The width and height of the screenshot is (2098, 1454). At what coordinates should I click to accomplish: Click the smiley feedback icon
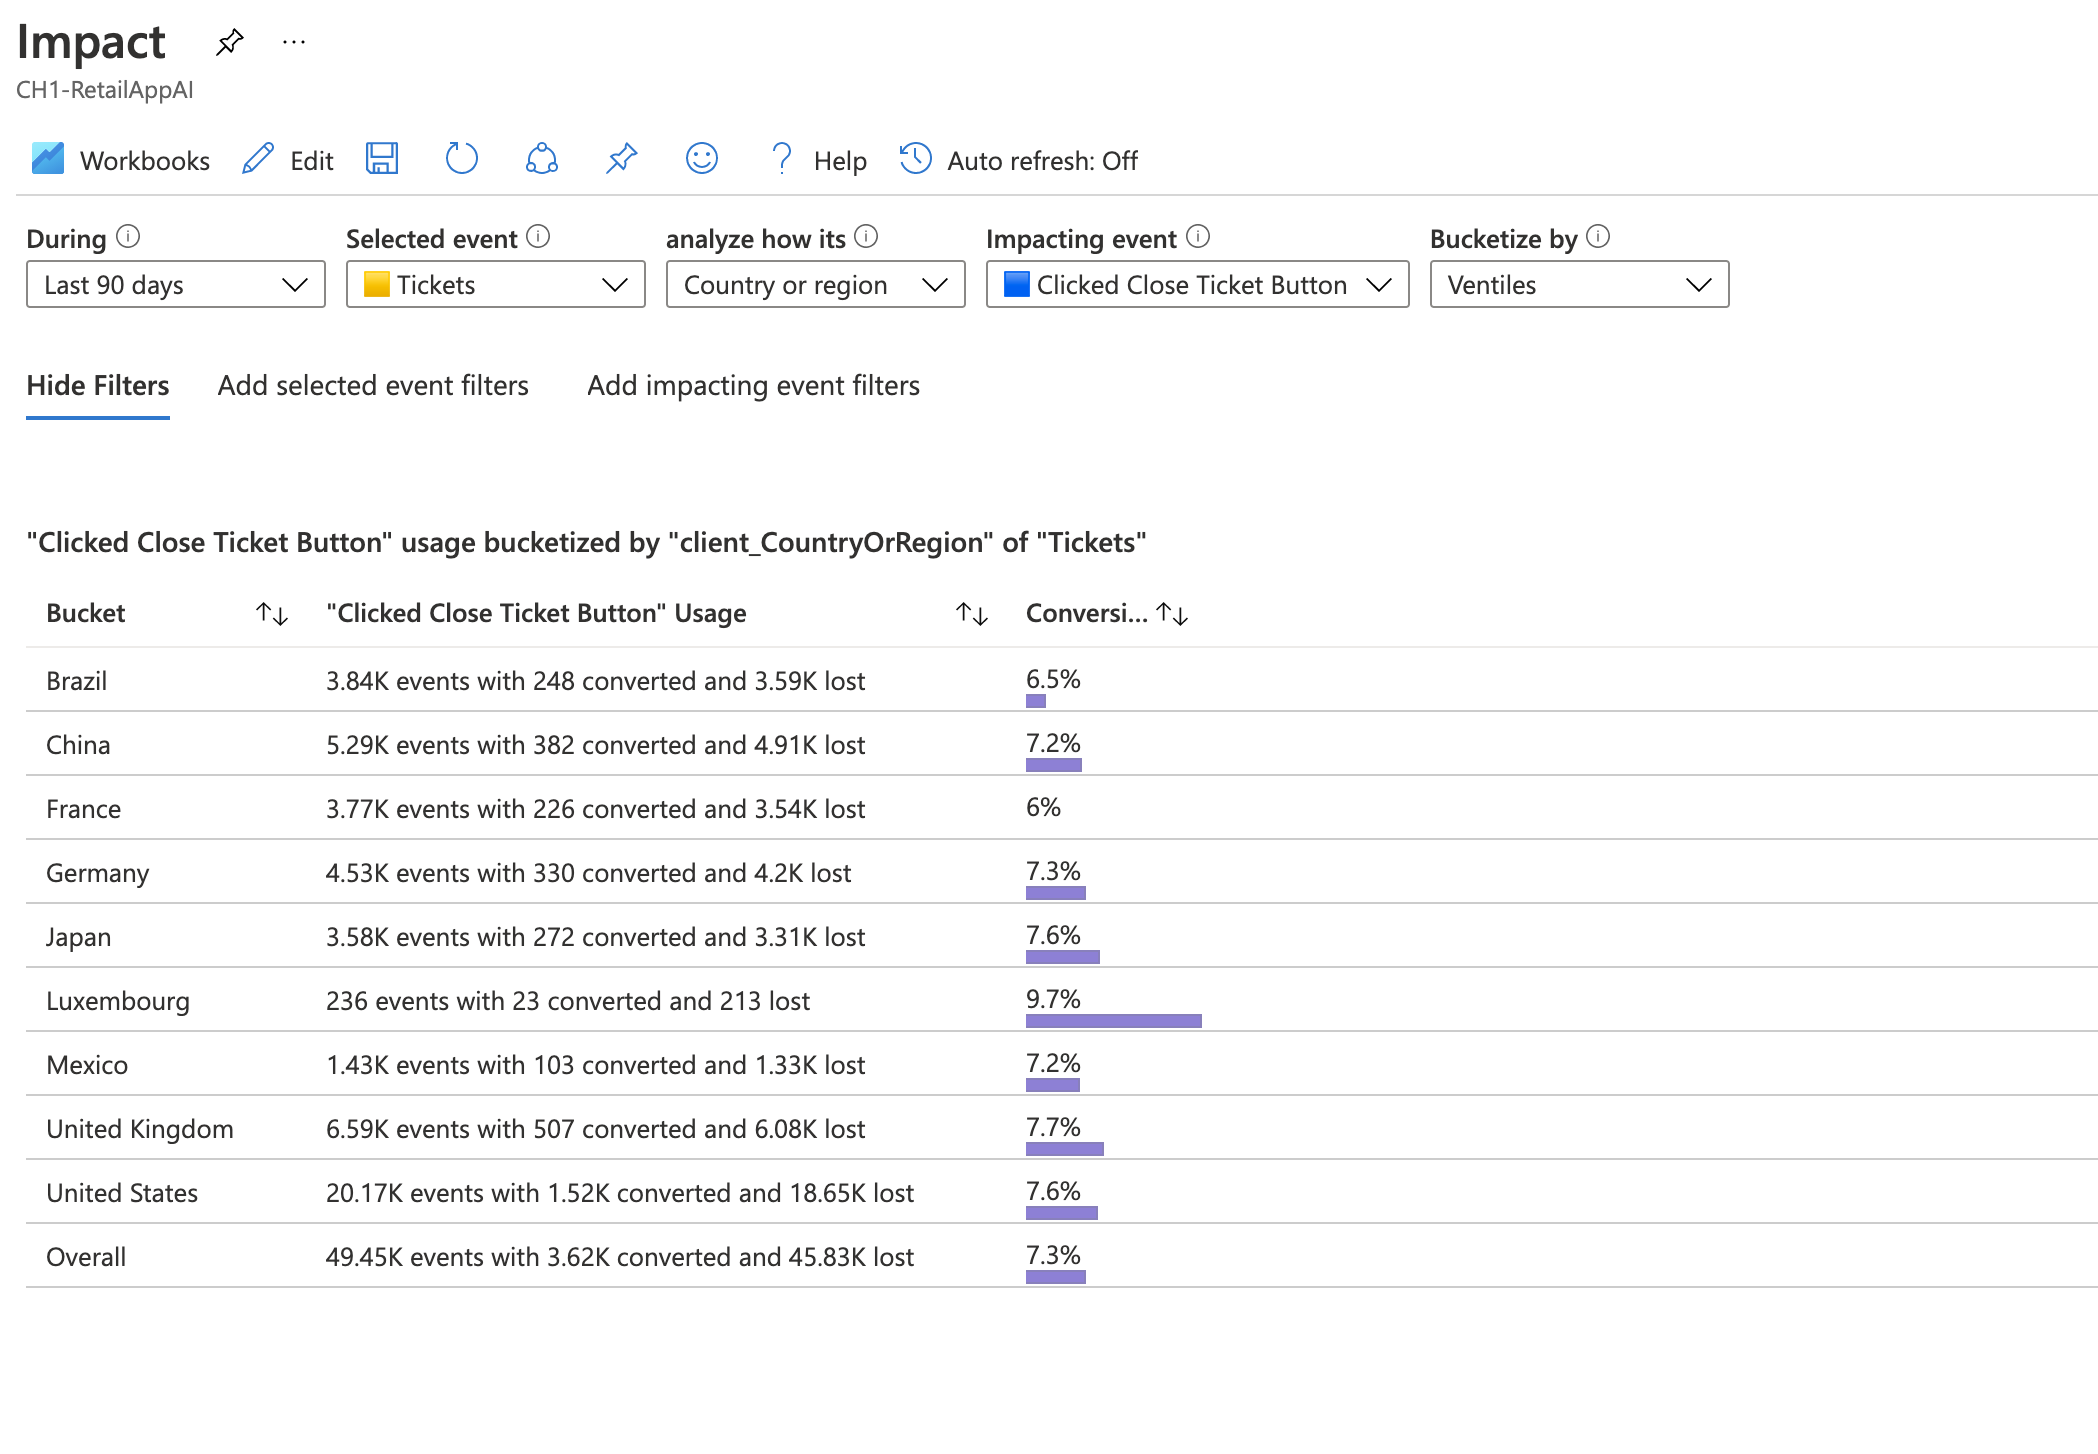(x=701, y=160)
